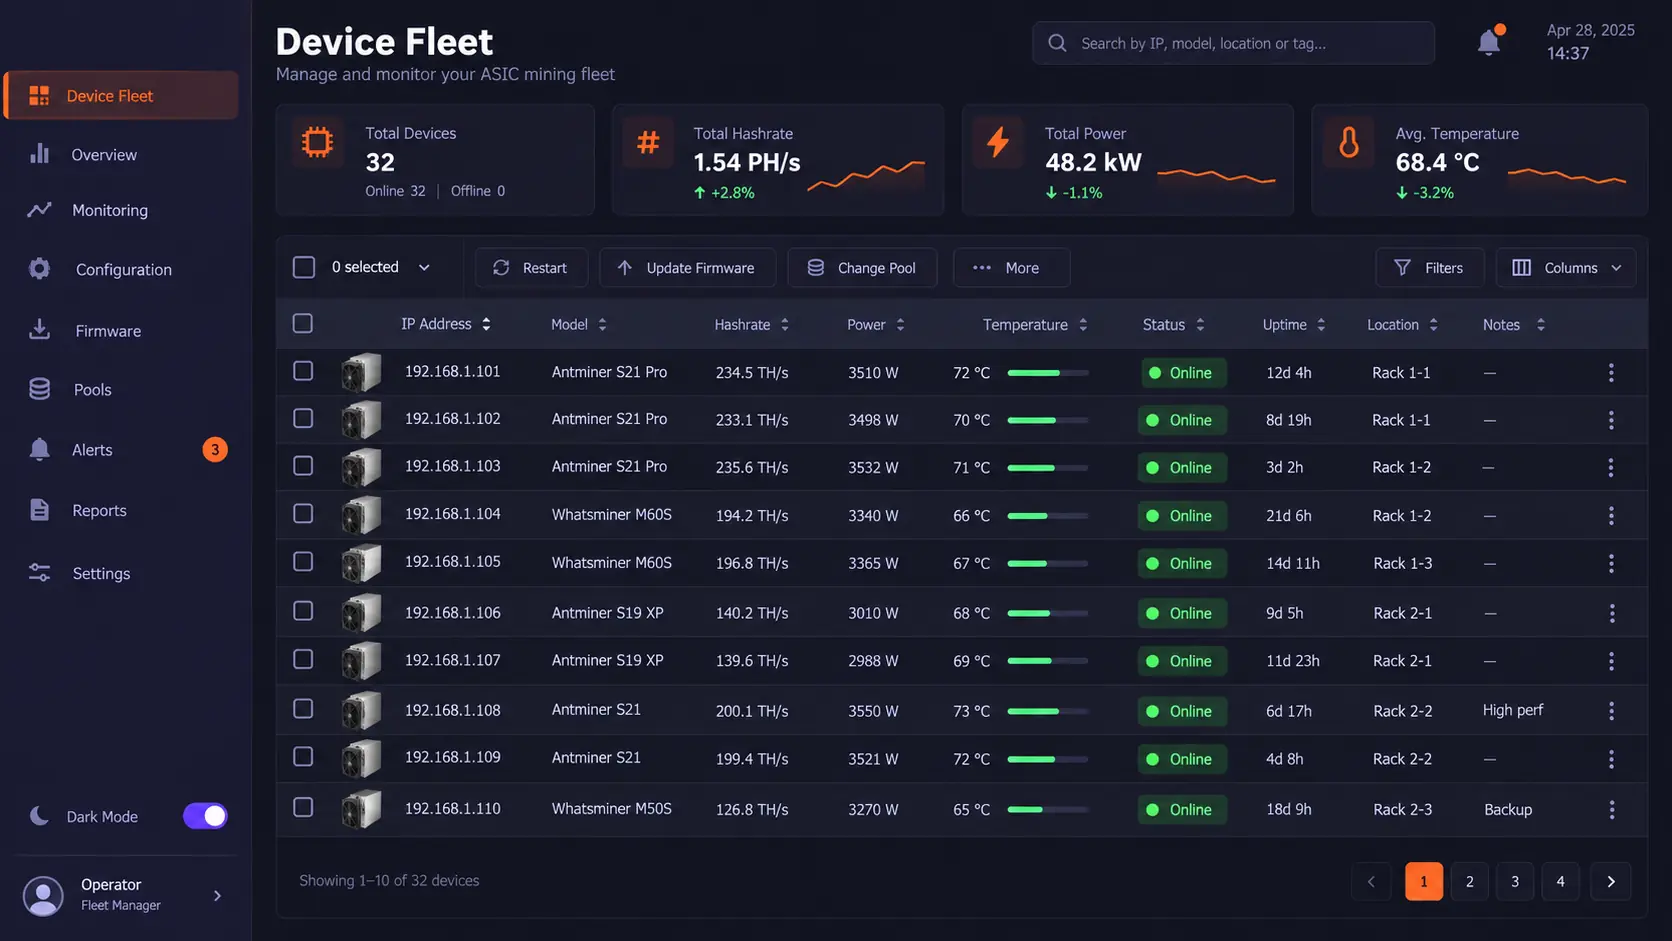Click the Avg. Temperature thermometer icon
Image resolution: width=1672 pixels, height=941 pixels.
(1349, 142)
